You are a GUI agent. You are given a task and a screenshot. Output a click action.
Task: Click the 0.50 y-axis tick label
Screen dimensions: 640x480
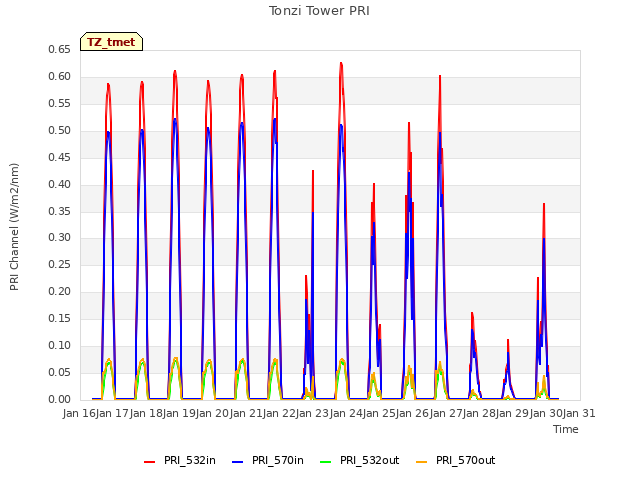point(60,130)
